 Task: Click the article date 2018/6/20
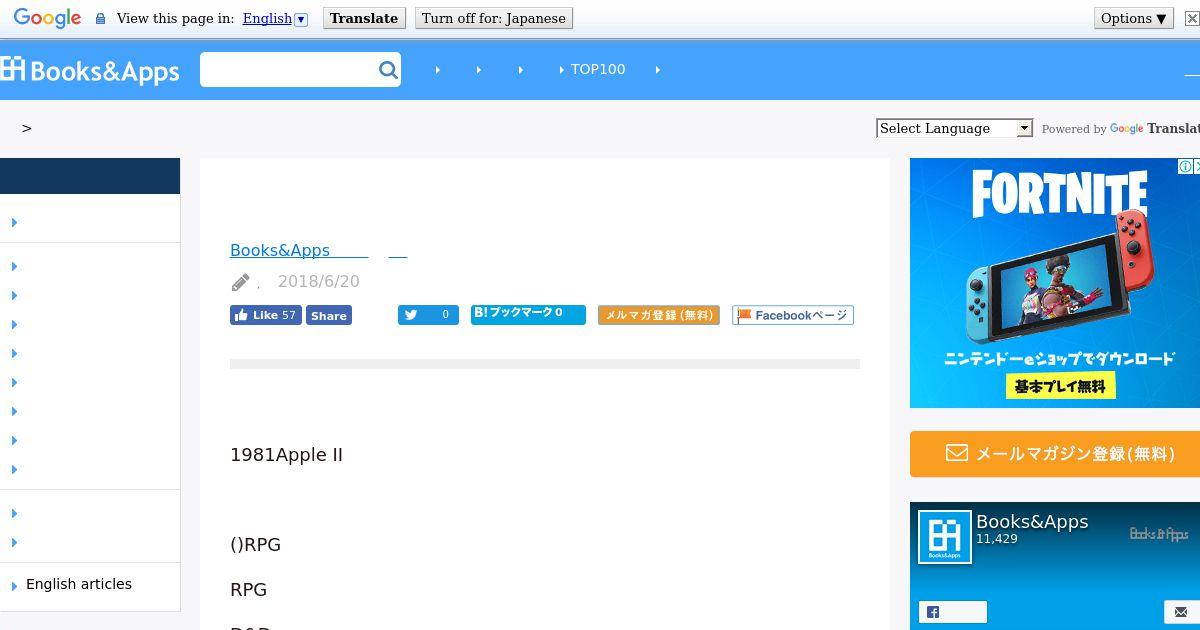319,282
